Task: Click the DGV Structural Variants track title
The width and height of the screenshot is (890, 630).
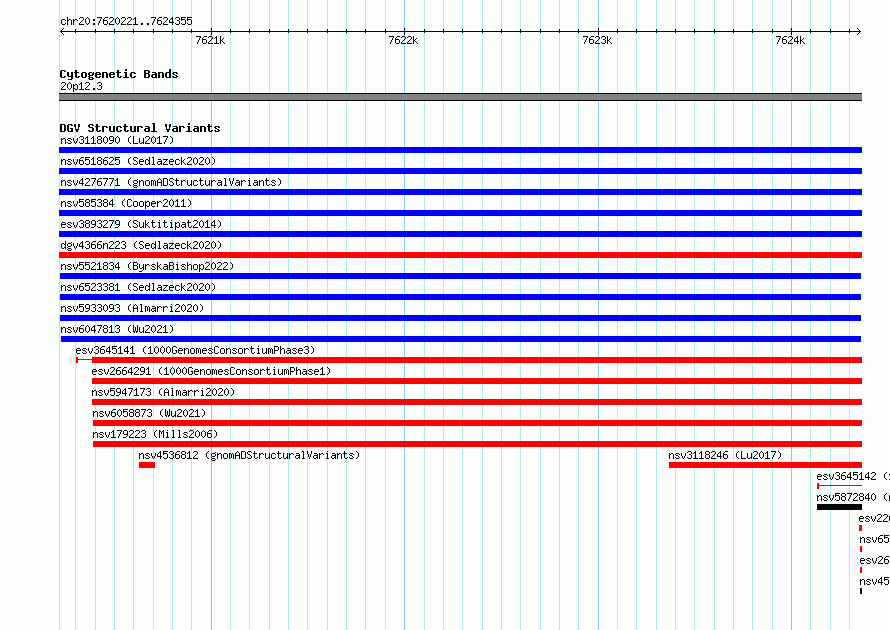Action: (x=140, y=128)
